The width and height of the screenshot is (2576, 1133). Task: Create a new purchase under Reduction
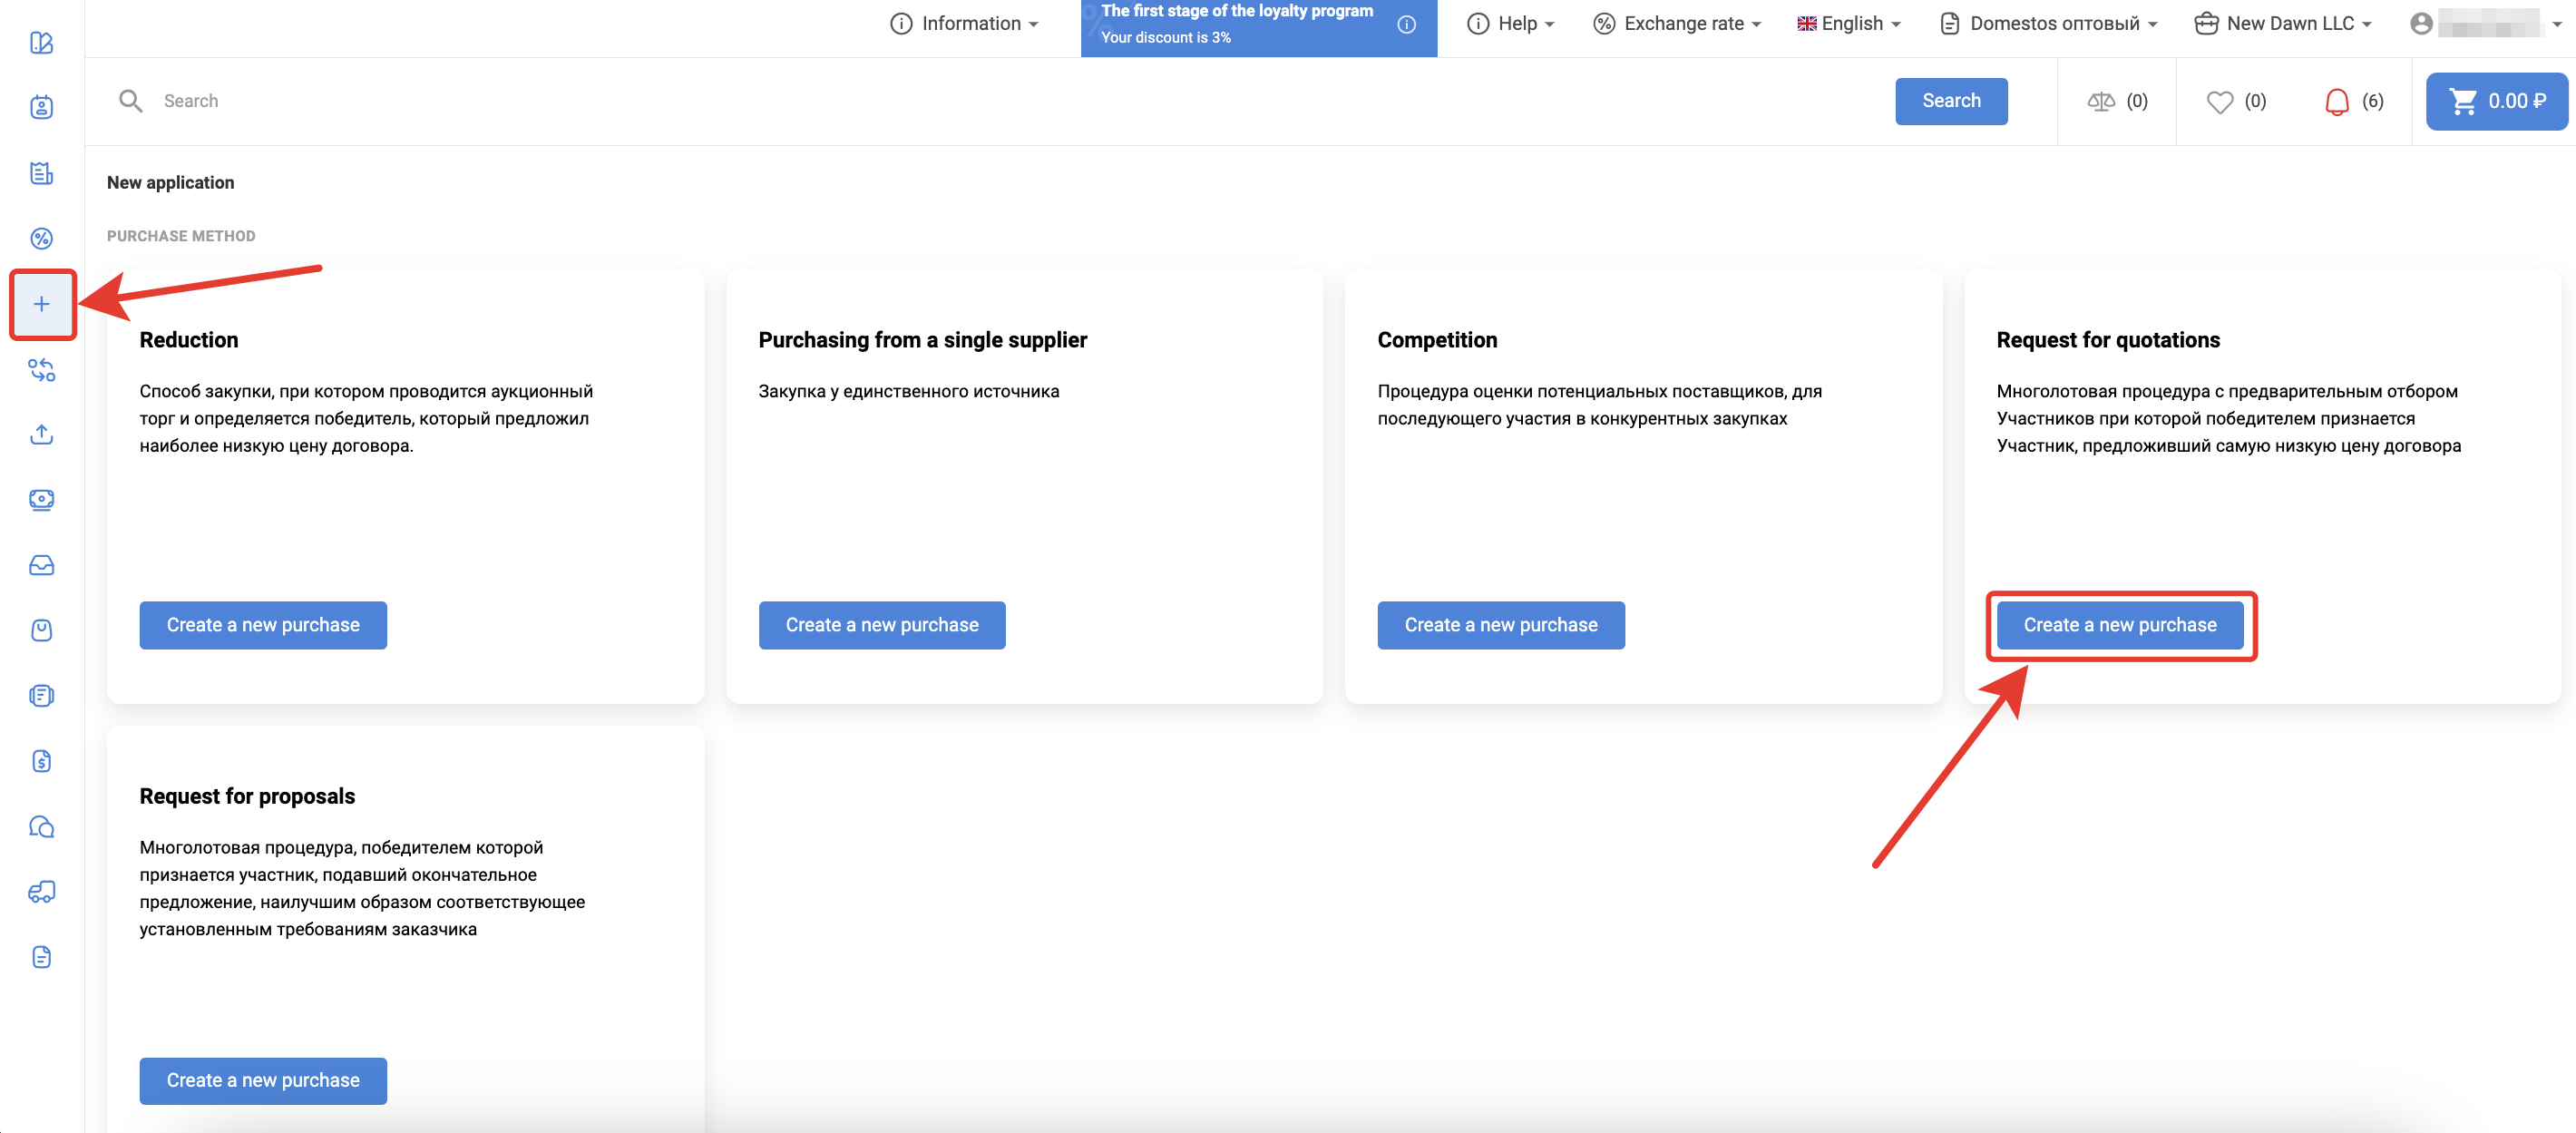(263, 625)
